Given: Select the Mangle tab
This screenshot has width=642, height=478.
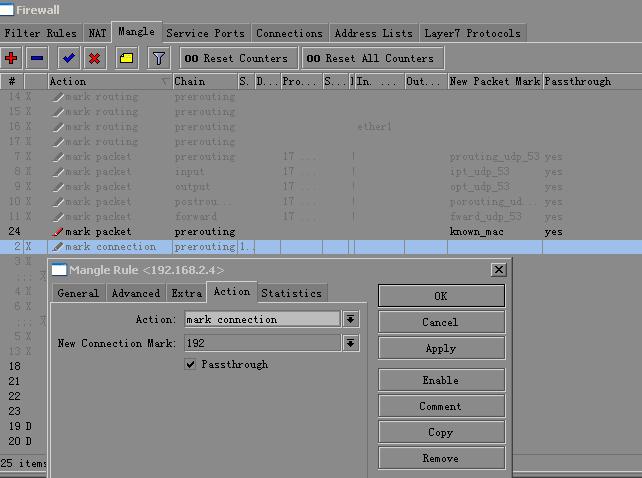Looking at the screenshot, I should coord(136,32).
